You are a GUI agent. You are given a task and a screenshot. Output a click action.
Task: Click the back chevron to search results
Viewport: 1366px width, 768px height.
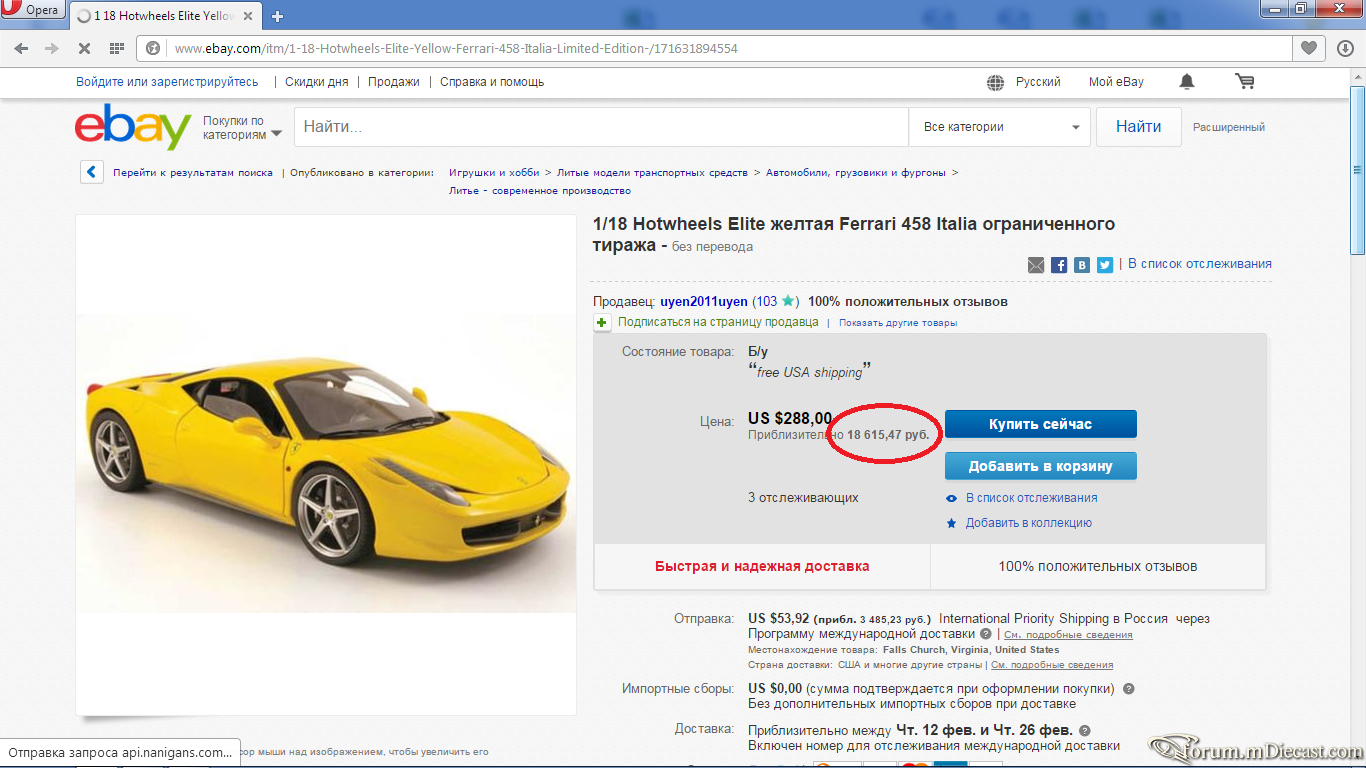tap(92, 172)
